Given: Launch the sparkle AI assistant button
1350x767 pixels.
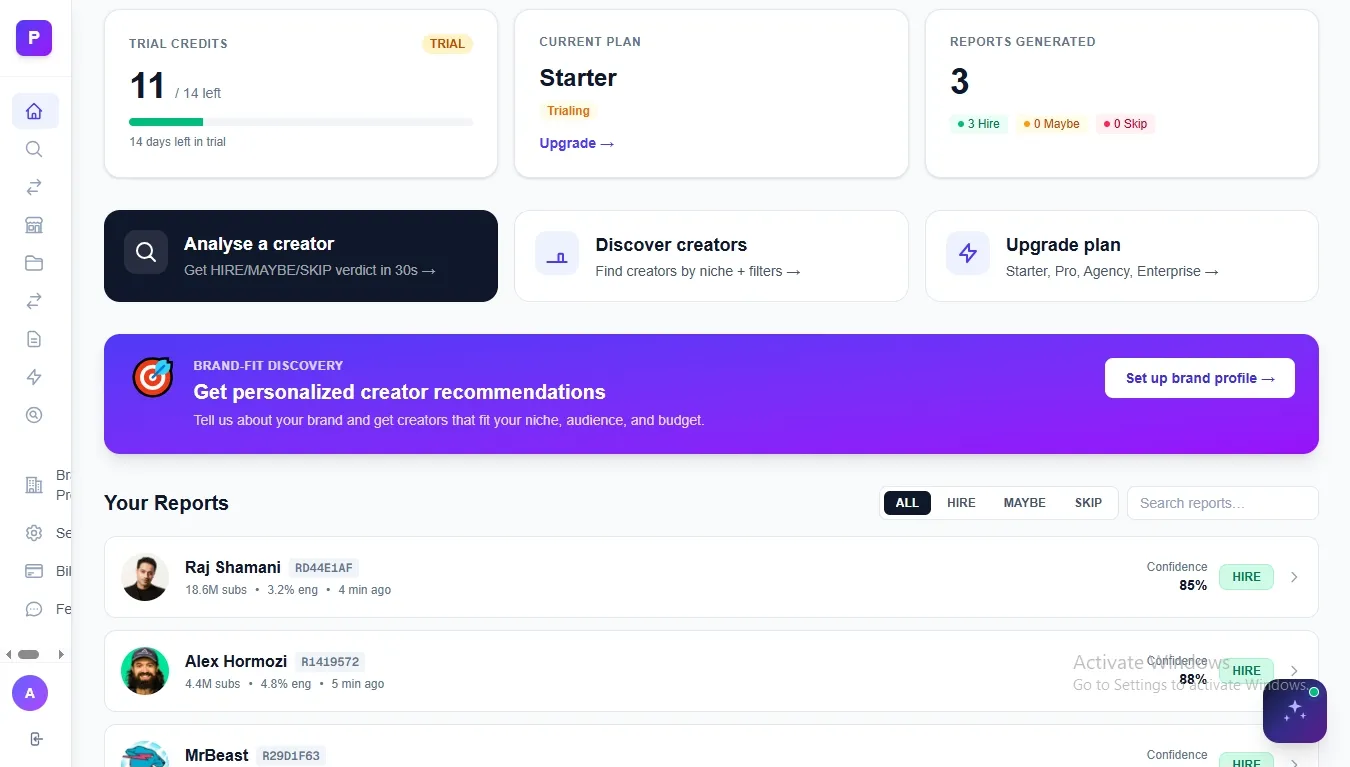Looking at the screenshot, I should pyautogui.click(x=1295, y=711).
